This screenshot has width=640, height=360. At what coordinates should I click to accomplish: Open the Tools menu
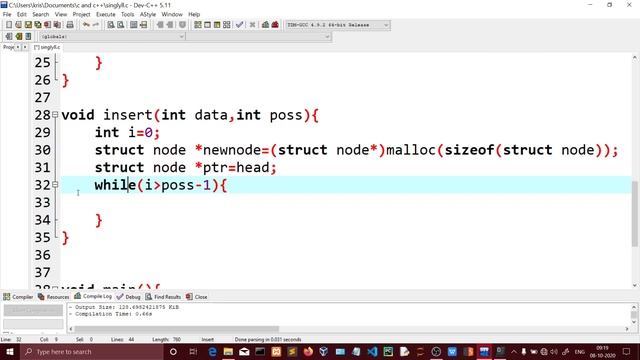[127, 14]
